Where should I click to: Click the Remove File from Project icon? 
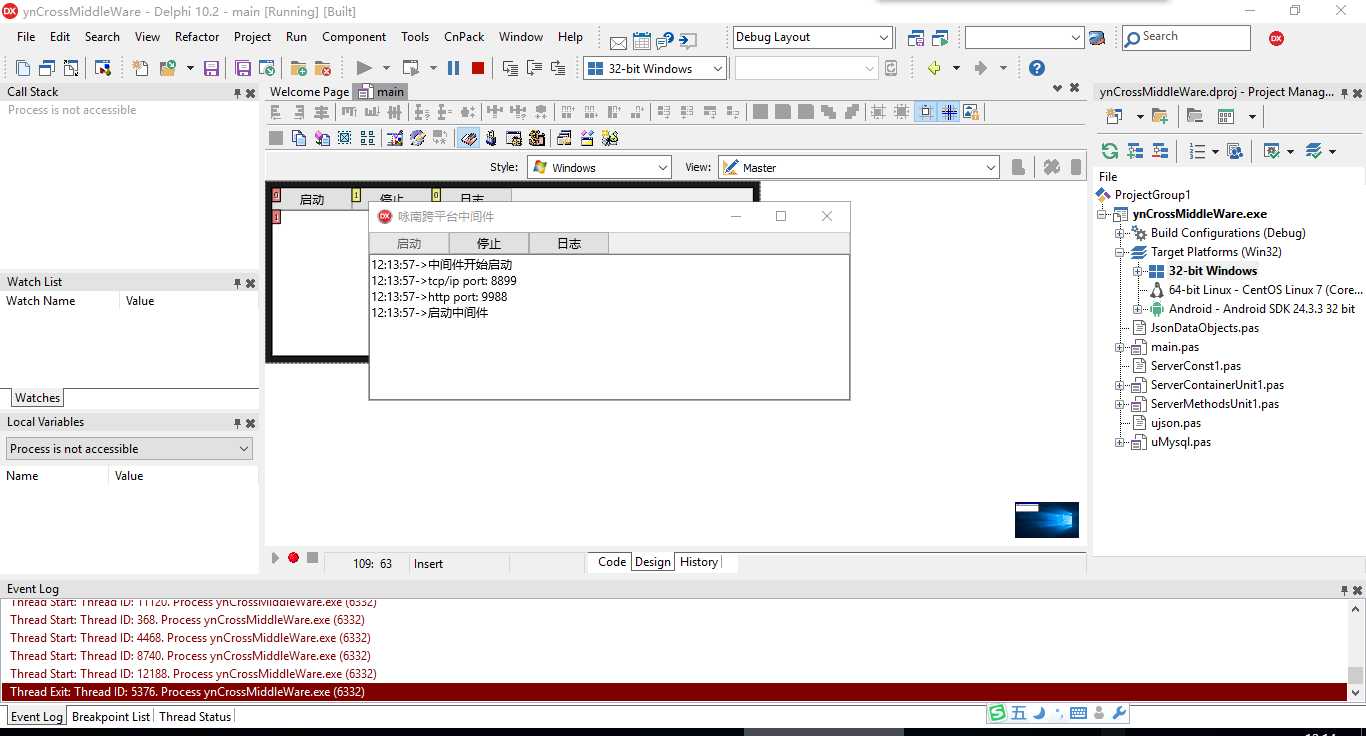click(x=323, y=68)
